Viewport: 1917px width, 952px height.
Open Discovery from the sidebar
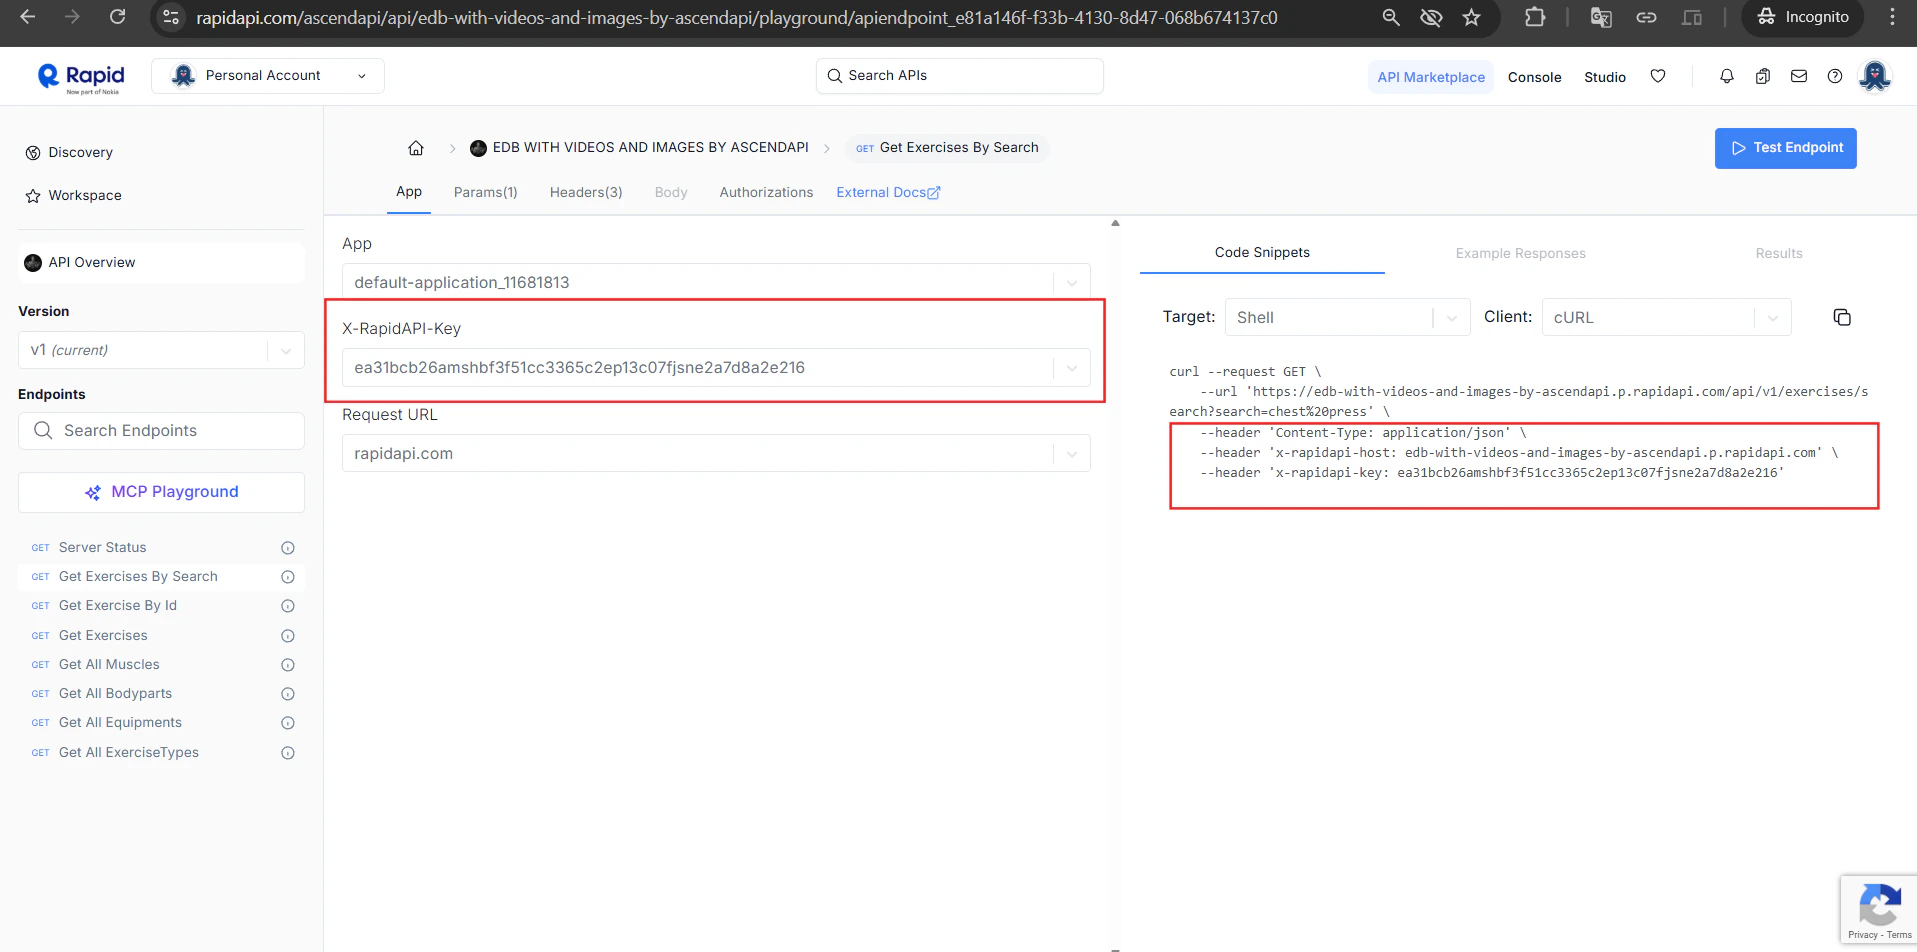point(80,152)
